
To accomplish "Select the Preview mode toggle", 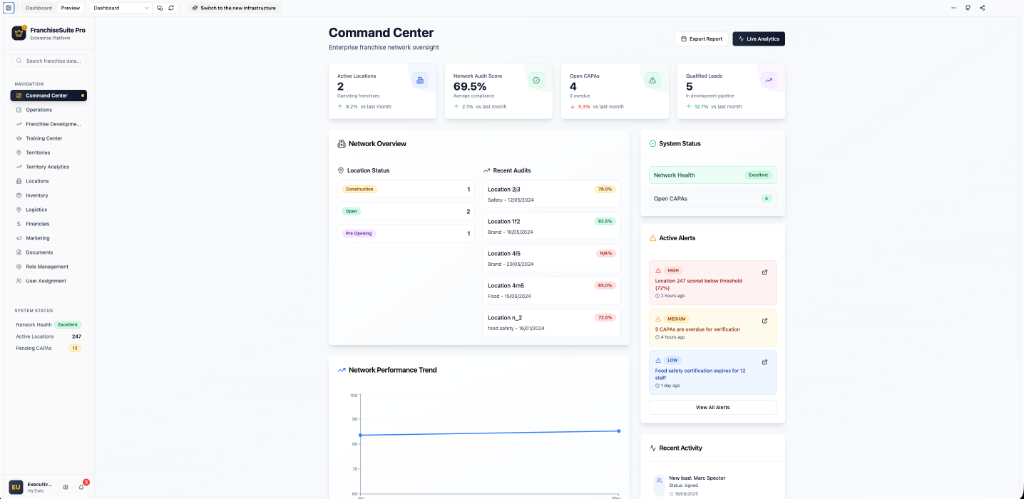I will click(x=71, y=8).
